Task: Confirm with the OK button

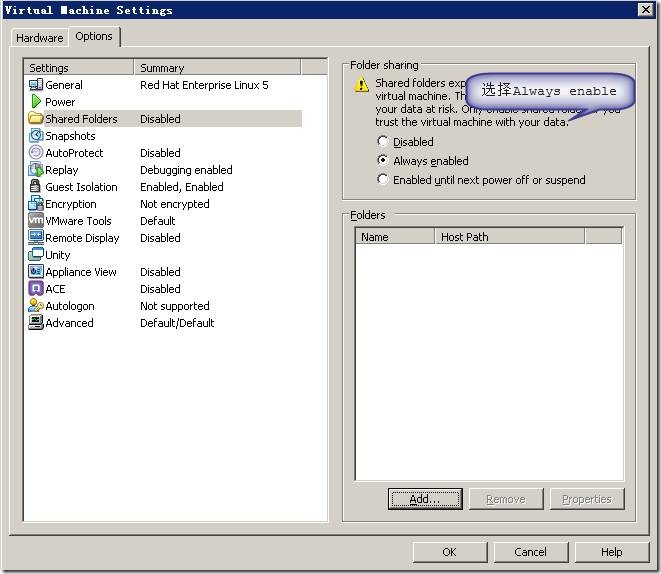Action: point(449,552)
